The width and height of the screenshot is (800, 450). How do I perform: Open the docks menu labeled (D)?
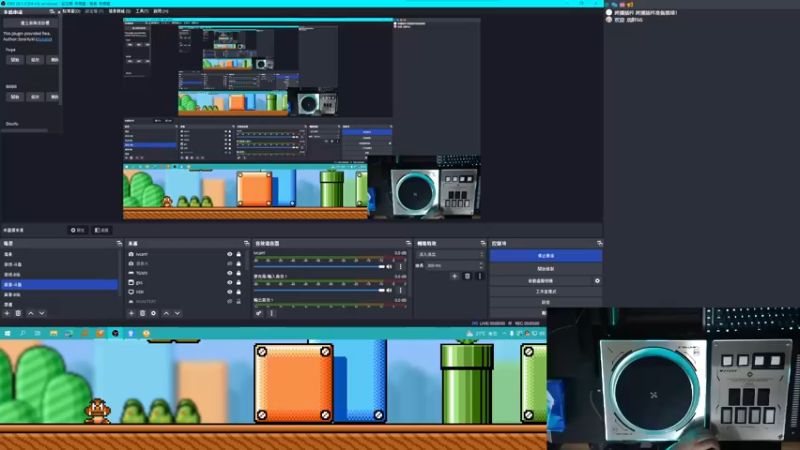click(71, 11)
